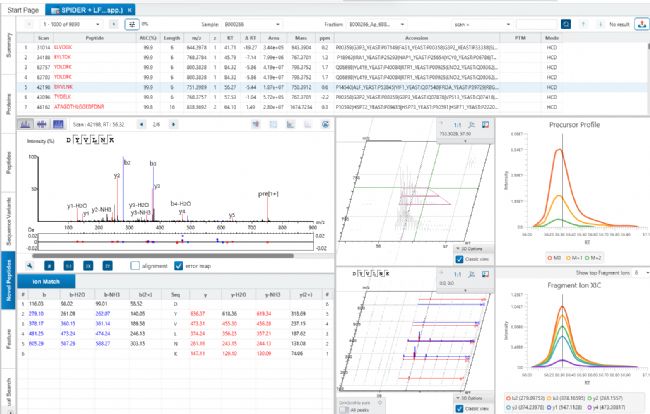Viewport: 650px width, 414px height.
Task: Open the Peptides side tab
Action: pos(9,162)
